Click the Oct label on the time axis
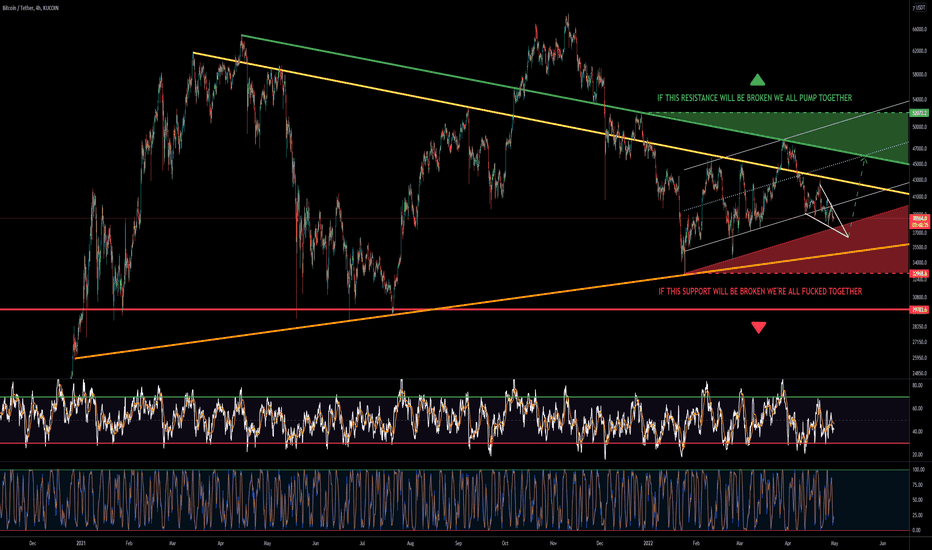 pyautogui.click(x=505, y=543)
